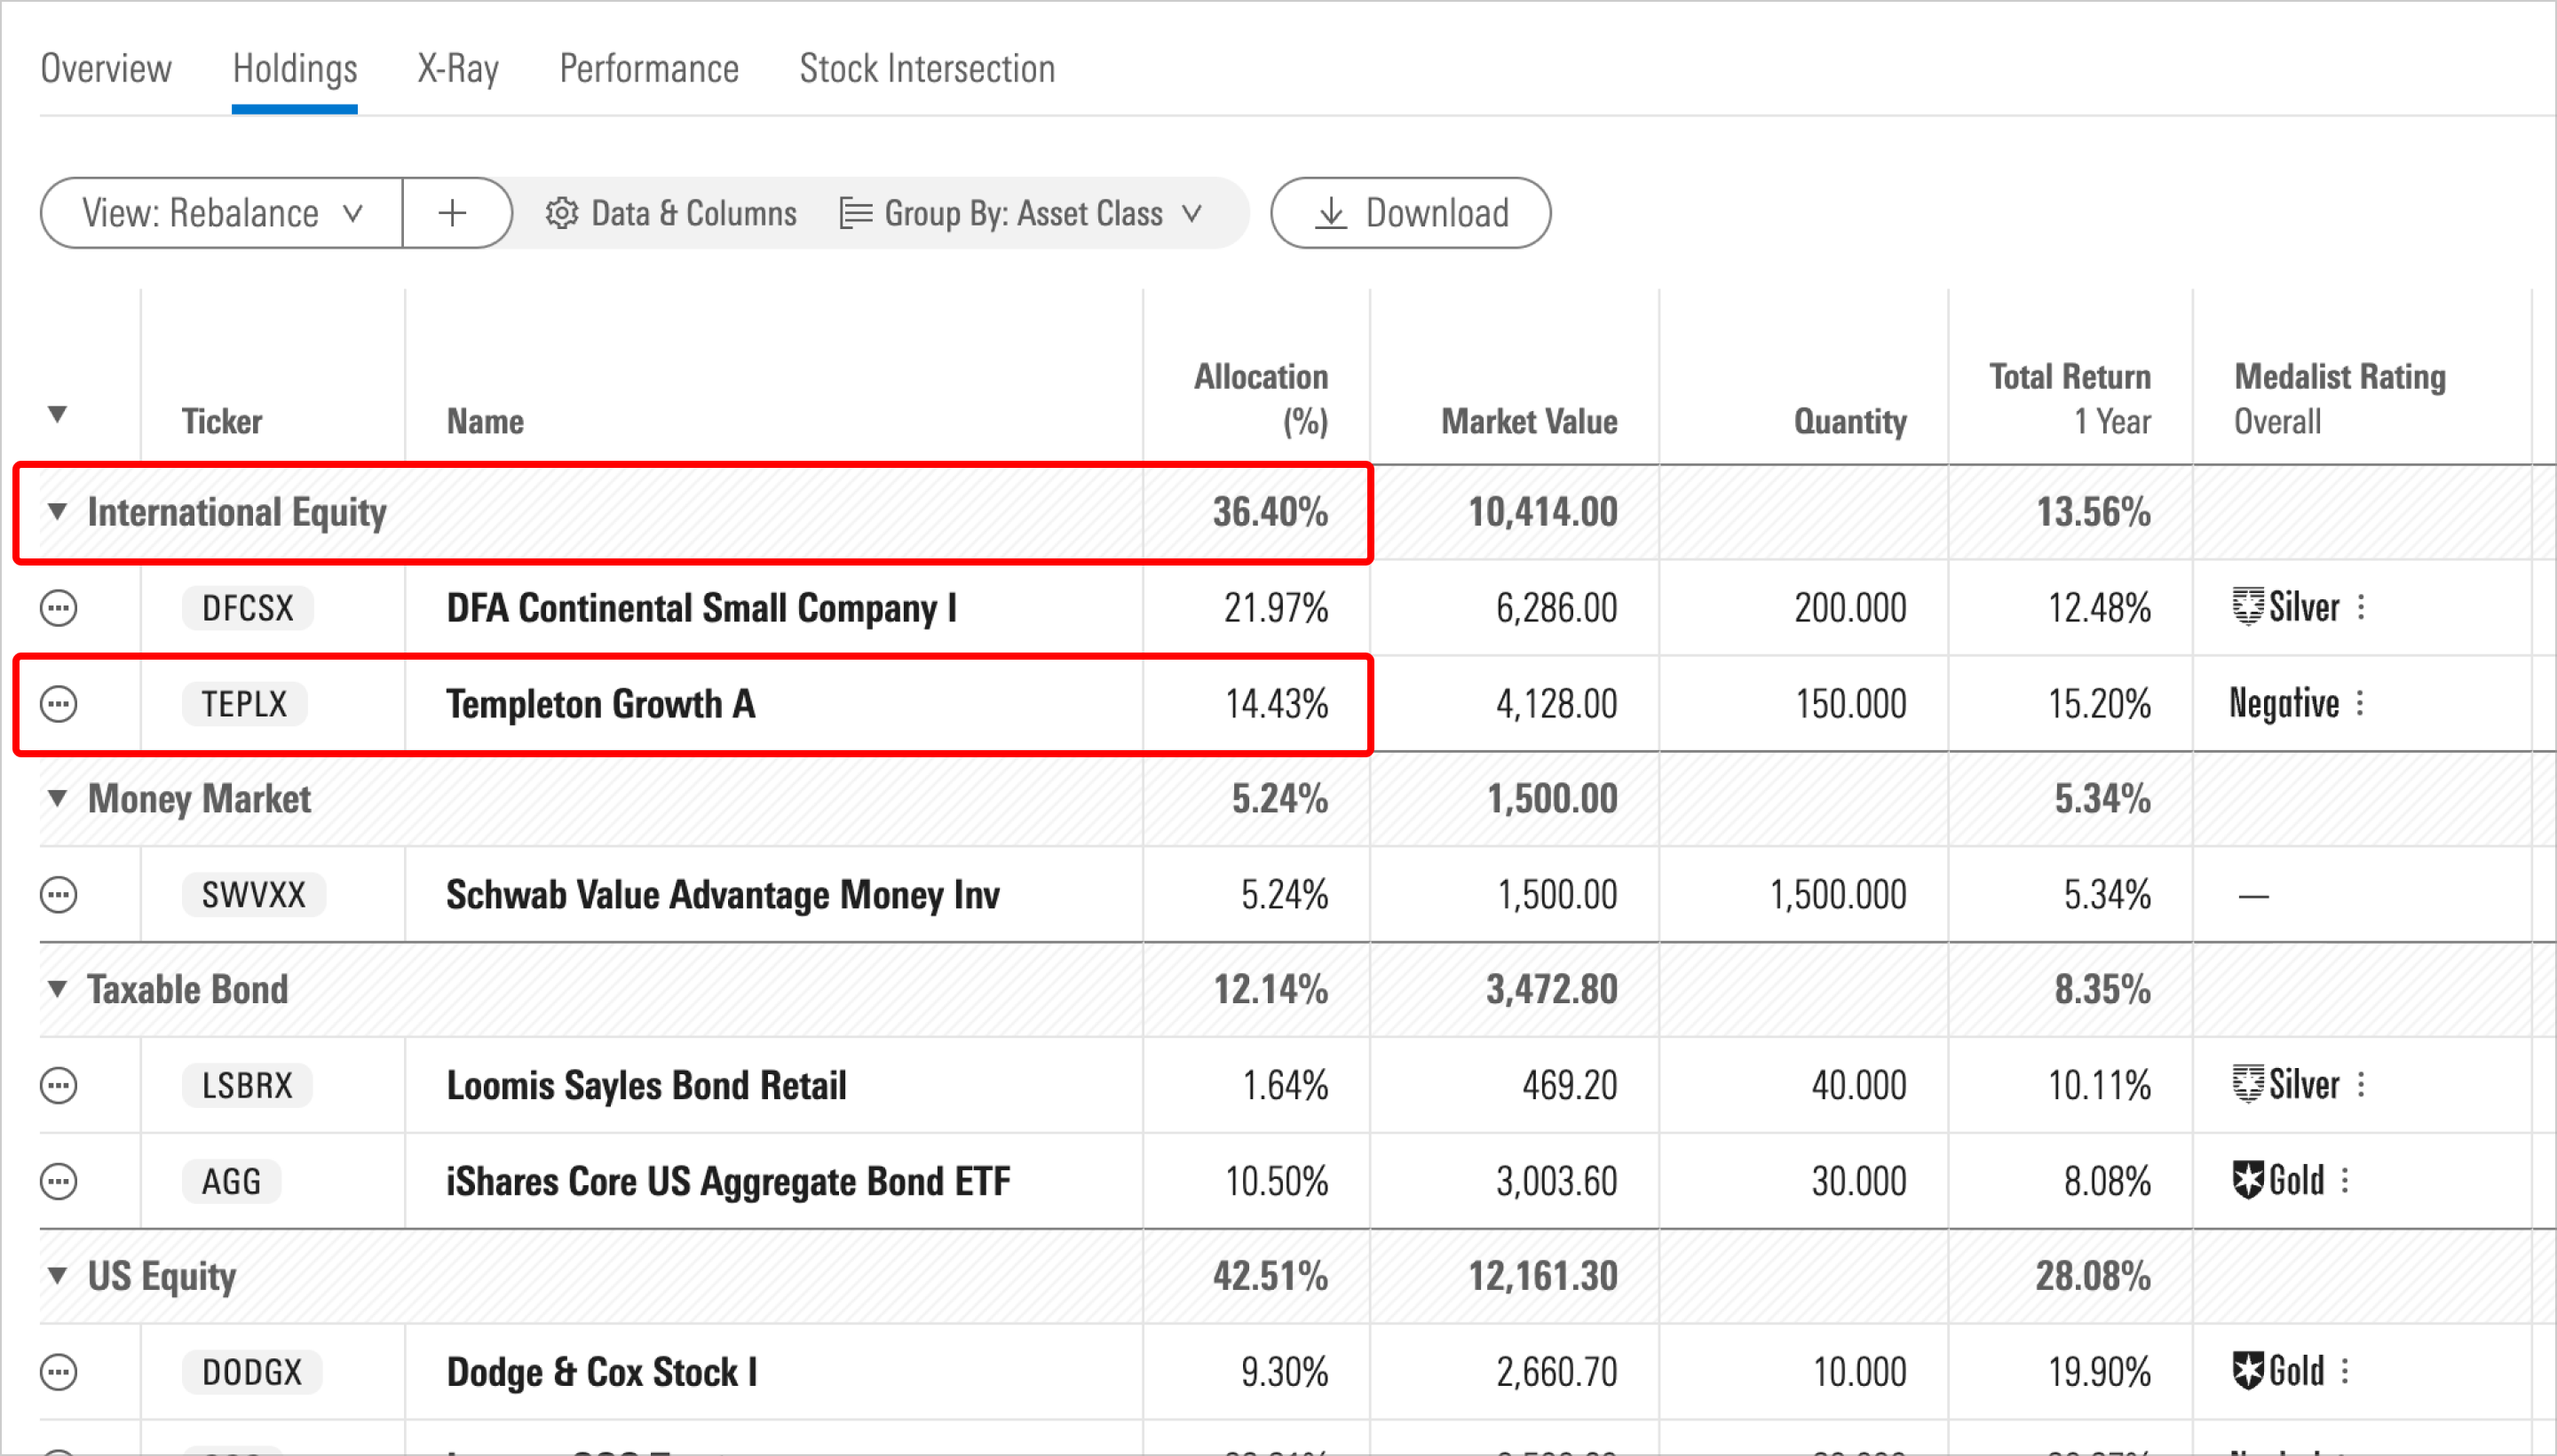Click the Download button
The height and width of the screenshot is (1456, 2557).
click(1410, 213)
